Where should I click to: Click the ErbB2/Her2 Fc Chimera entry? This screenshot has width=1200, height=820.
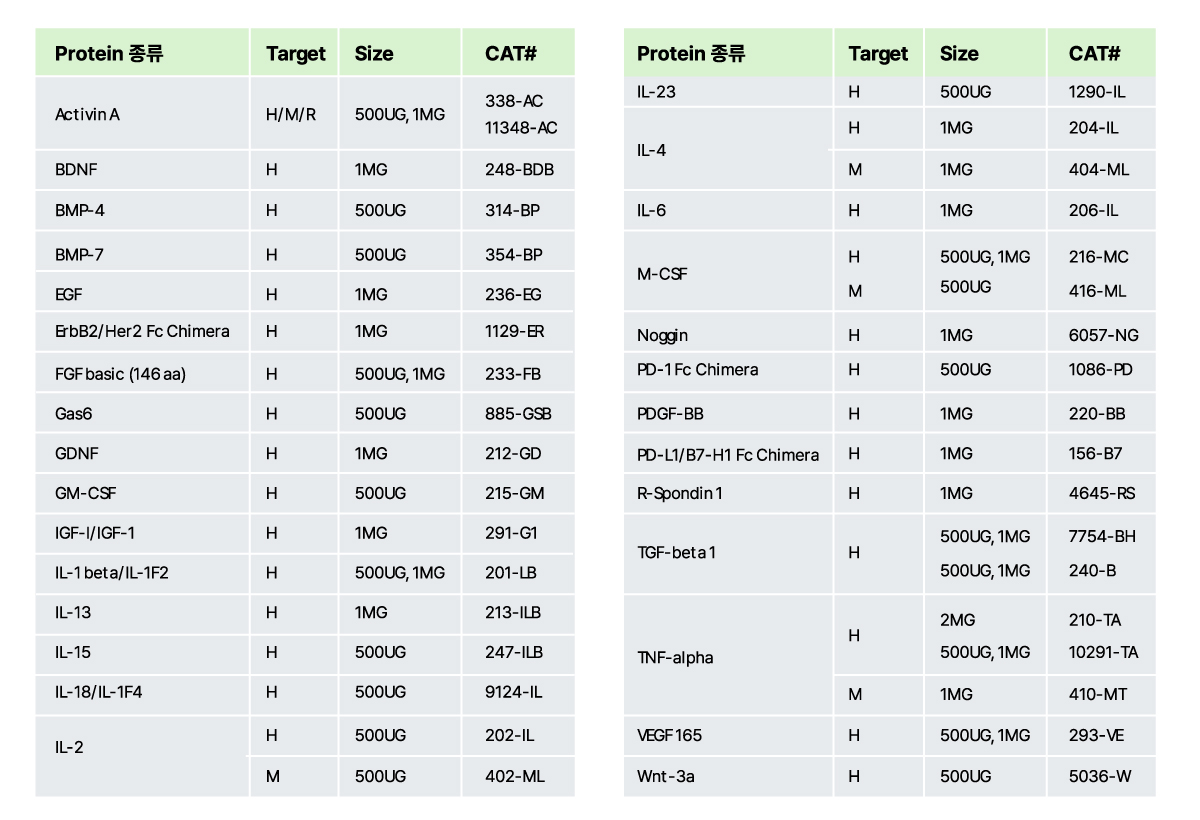[142, 331]
